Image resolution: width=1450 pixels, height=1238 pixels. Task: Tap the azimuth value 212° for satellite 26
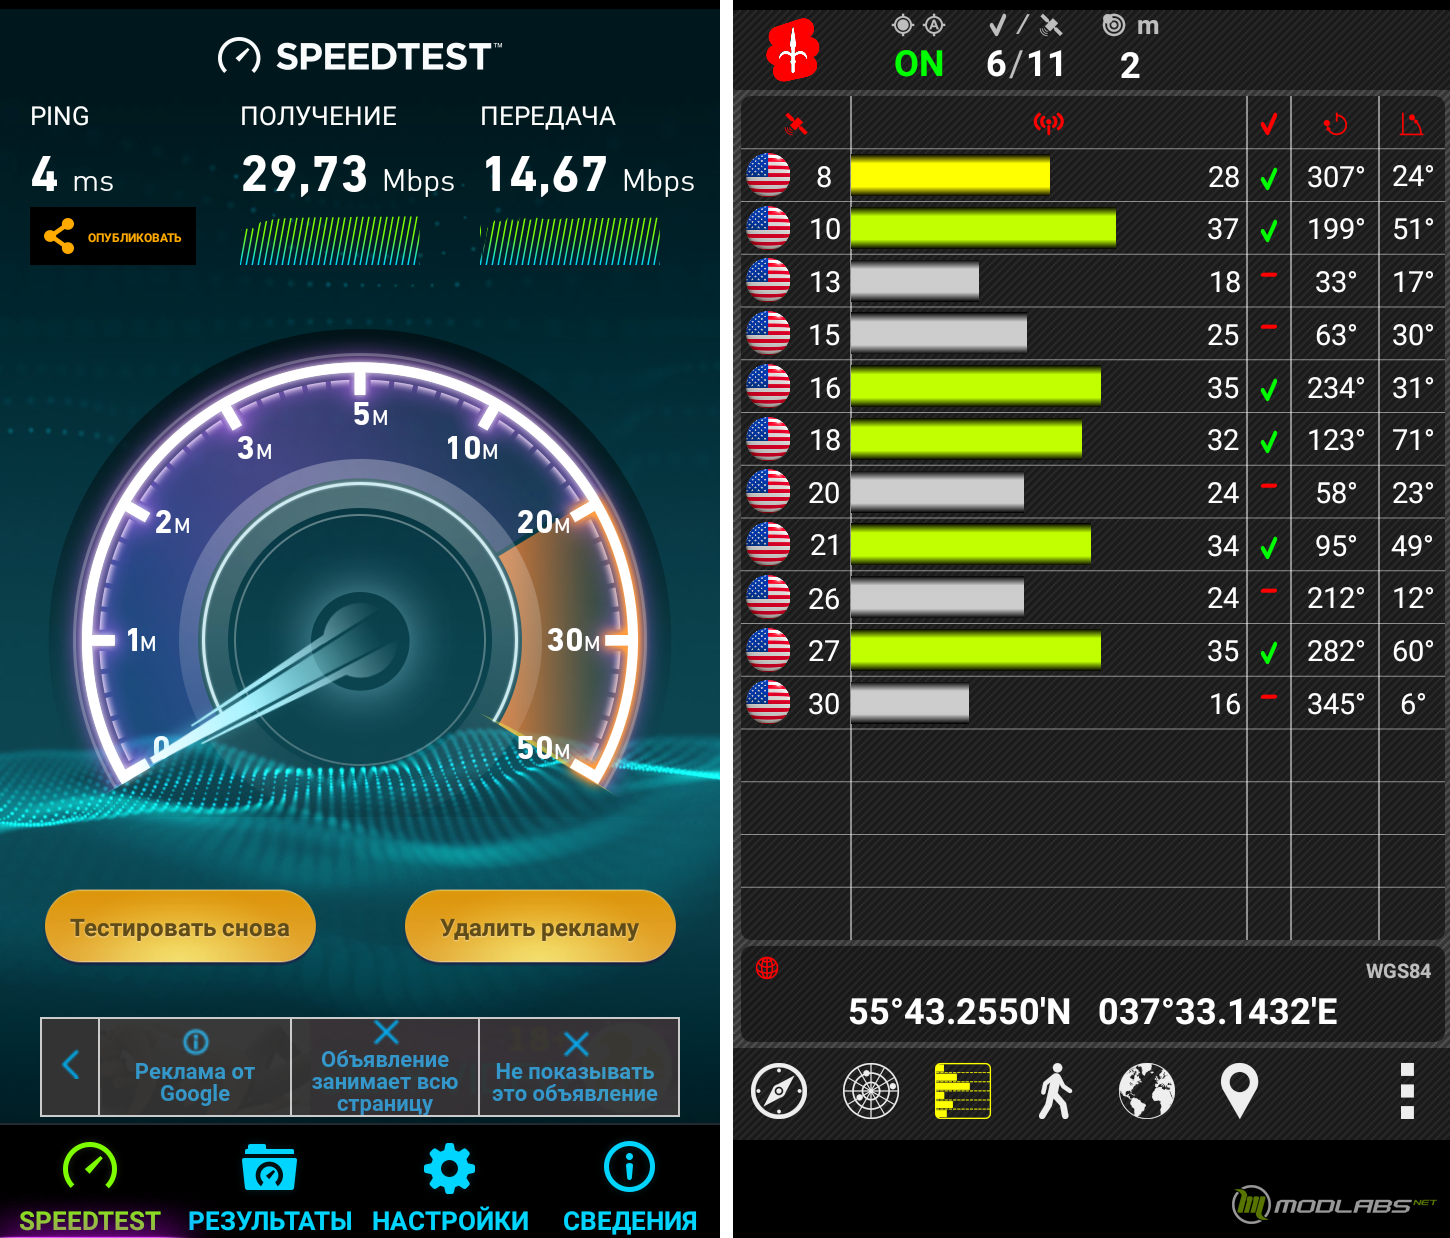1336,598
